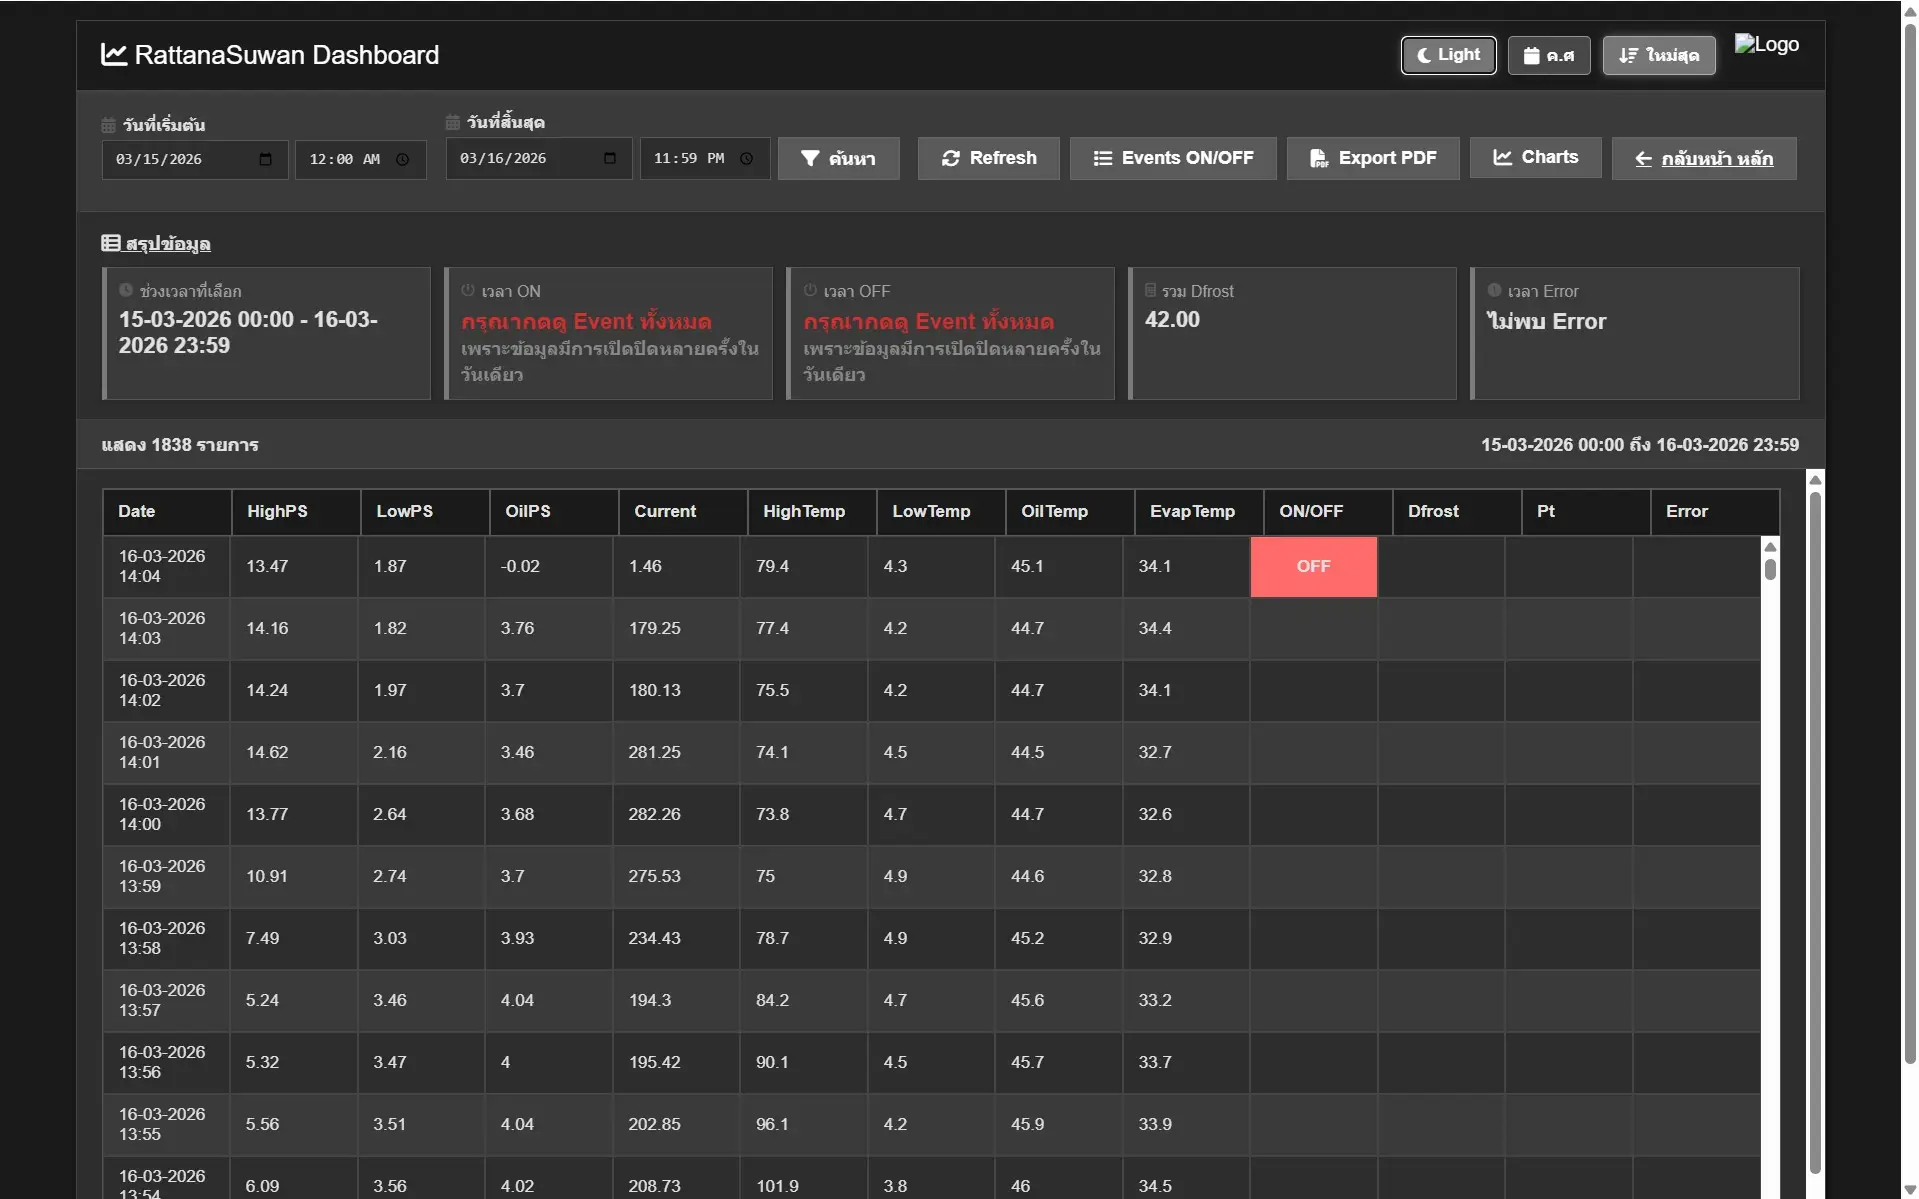Follow the กลับหน้า หลัก back link
Image resolution: width=1919 pixels, height=1199 pixels.
(x=1703, y=159)
